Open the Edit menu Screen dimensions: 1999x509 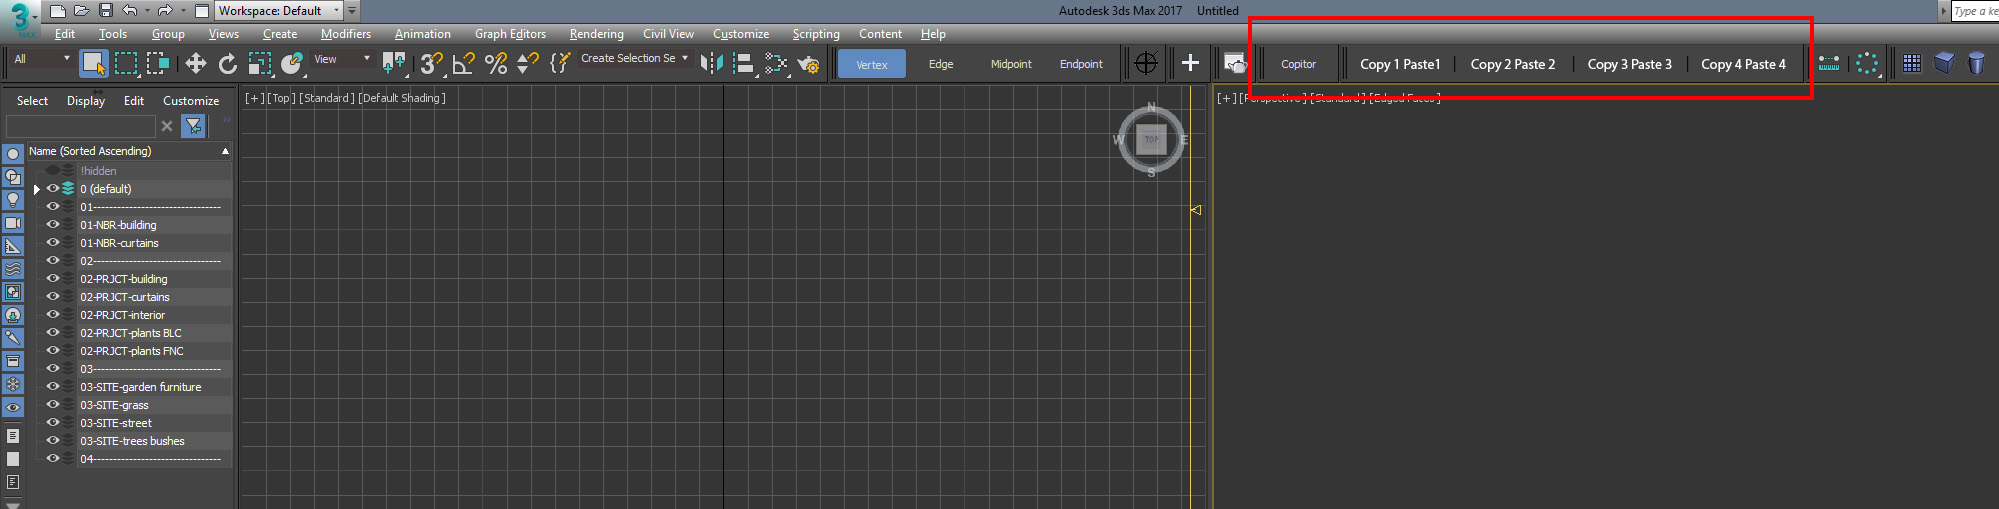coord(65,34)
